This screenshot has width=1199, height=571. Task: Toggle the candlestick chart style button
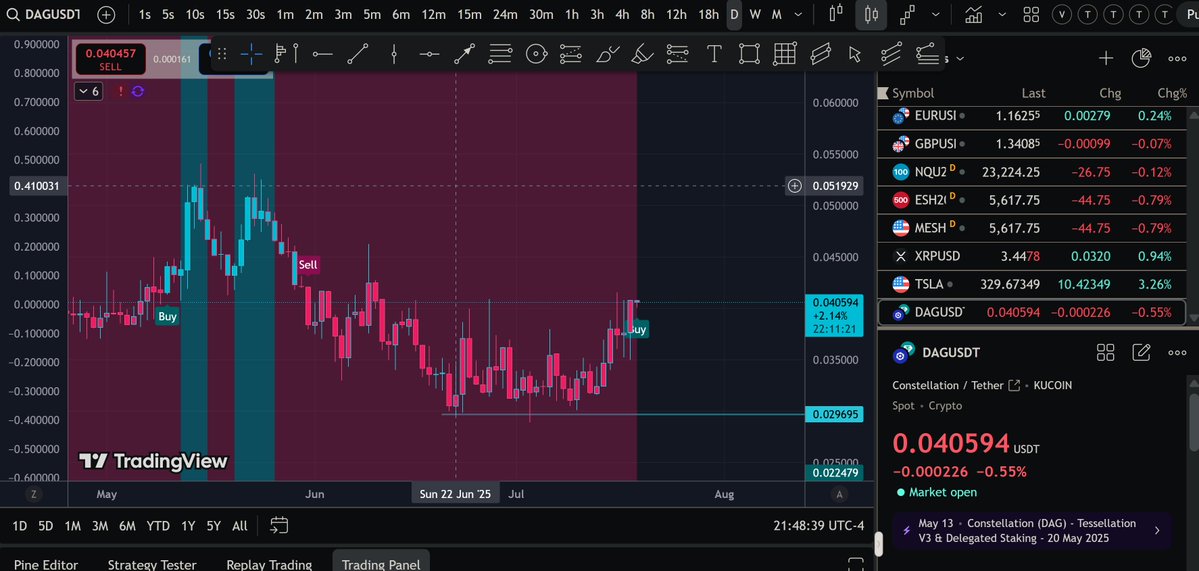pyautogui.click(x=871, y=14)
